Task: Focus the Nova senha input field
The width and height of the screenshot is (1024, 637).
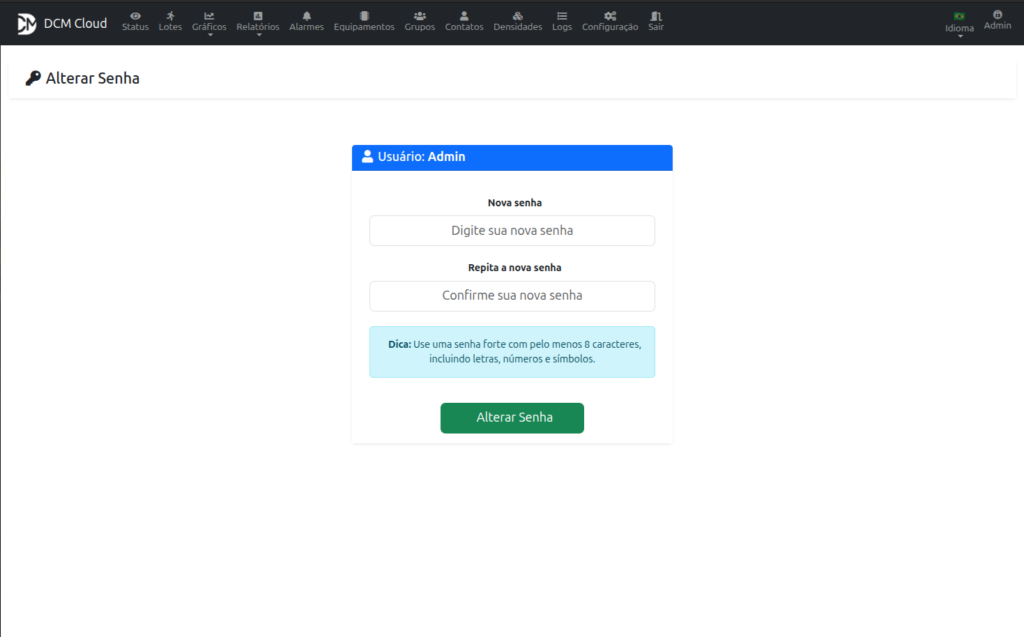Action: [x=512, y=231]
